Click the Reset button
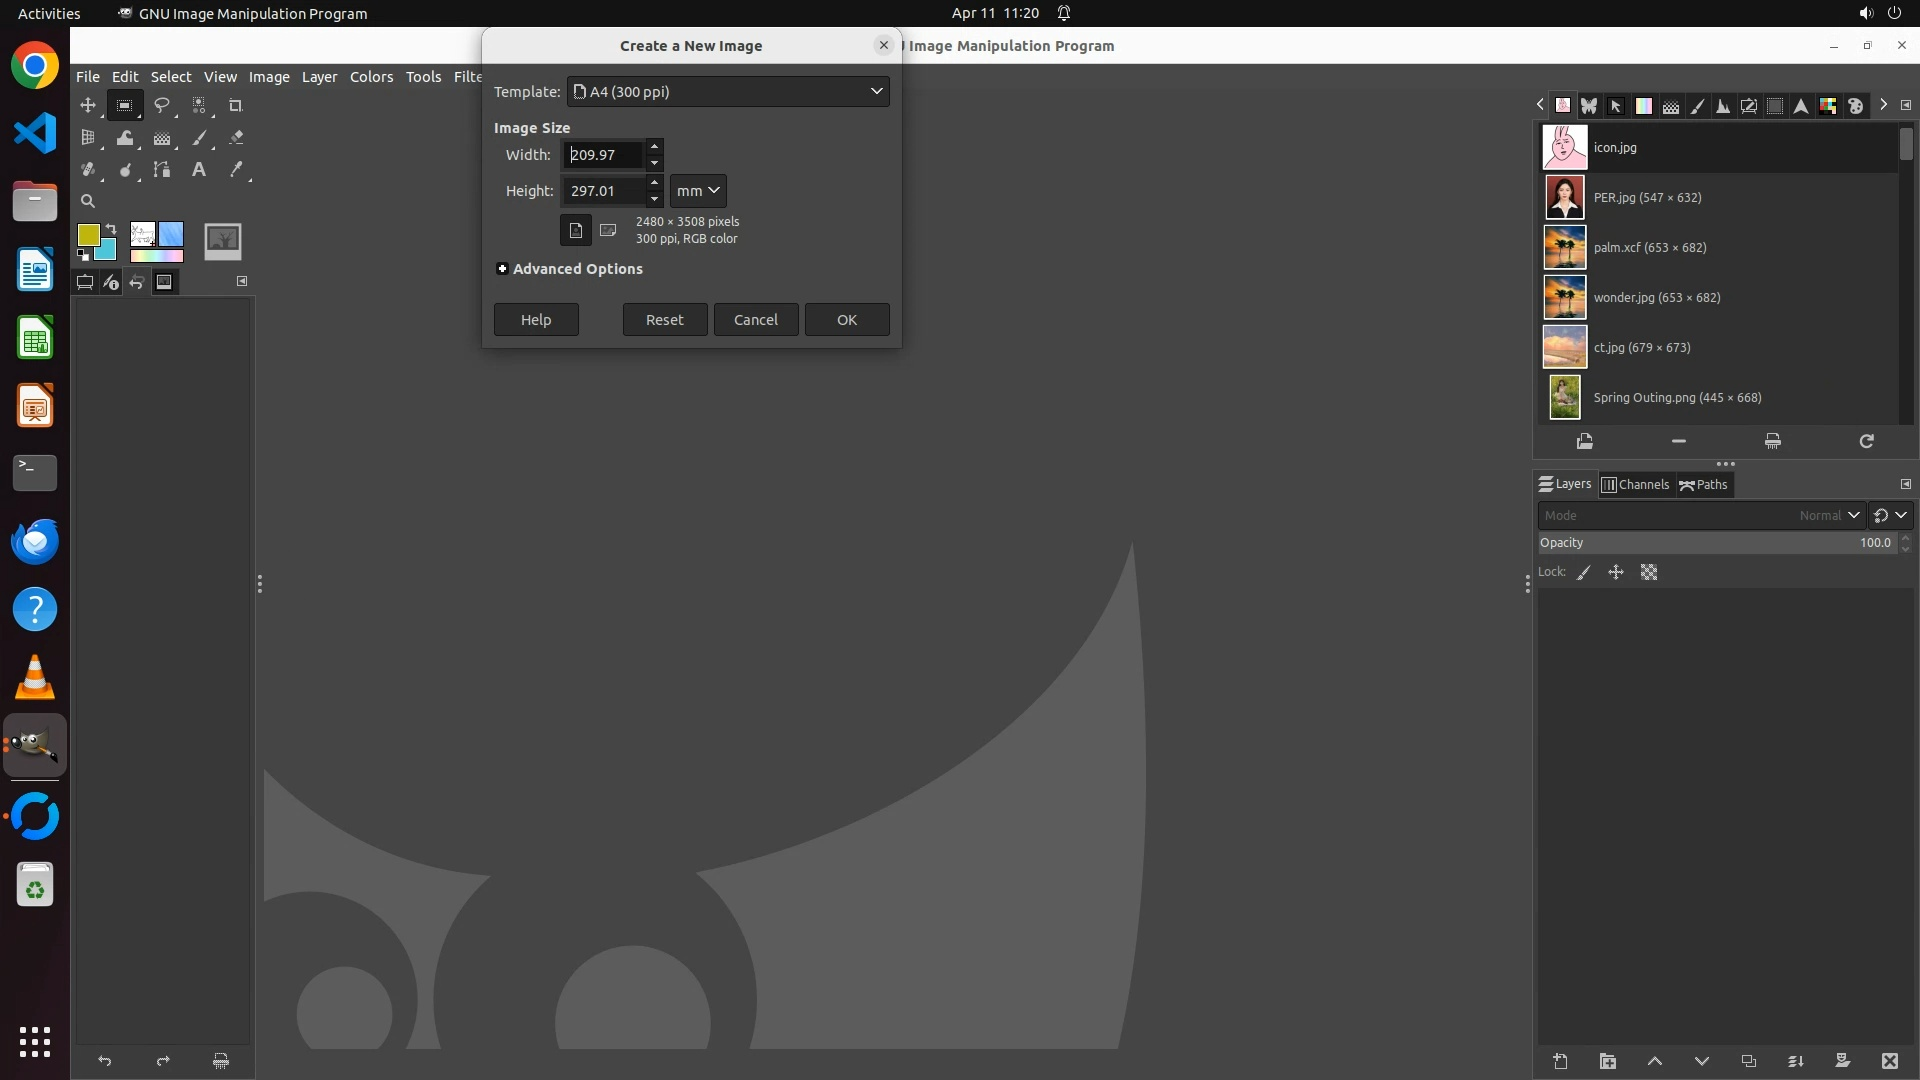The image size is (1920, 1080). tap(664, 320)
